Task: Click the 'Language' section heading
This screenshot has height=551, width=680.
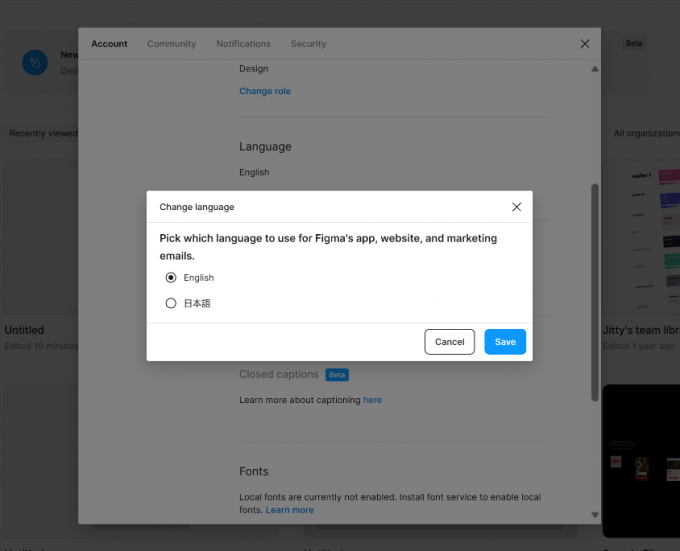Action: coord(265,147)
